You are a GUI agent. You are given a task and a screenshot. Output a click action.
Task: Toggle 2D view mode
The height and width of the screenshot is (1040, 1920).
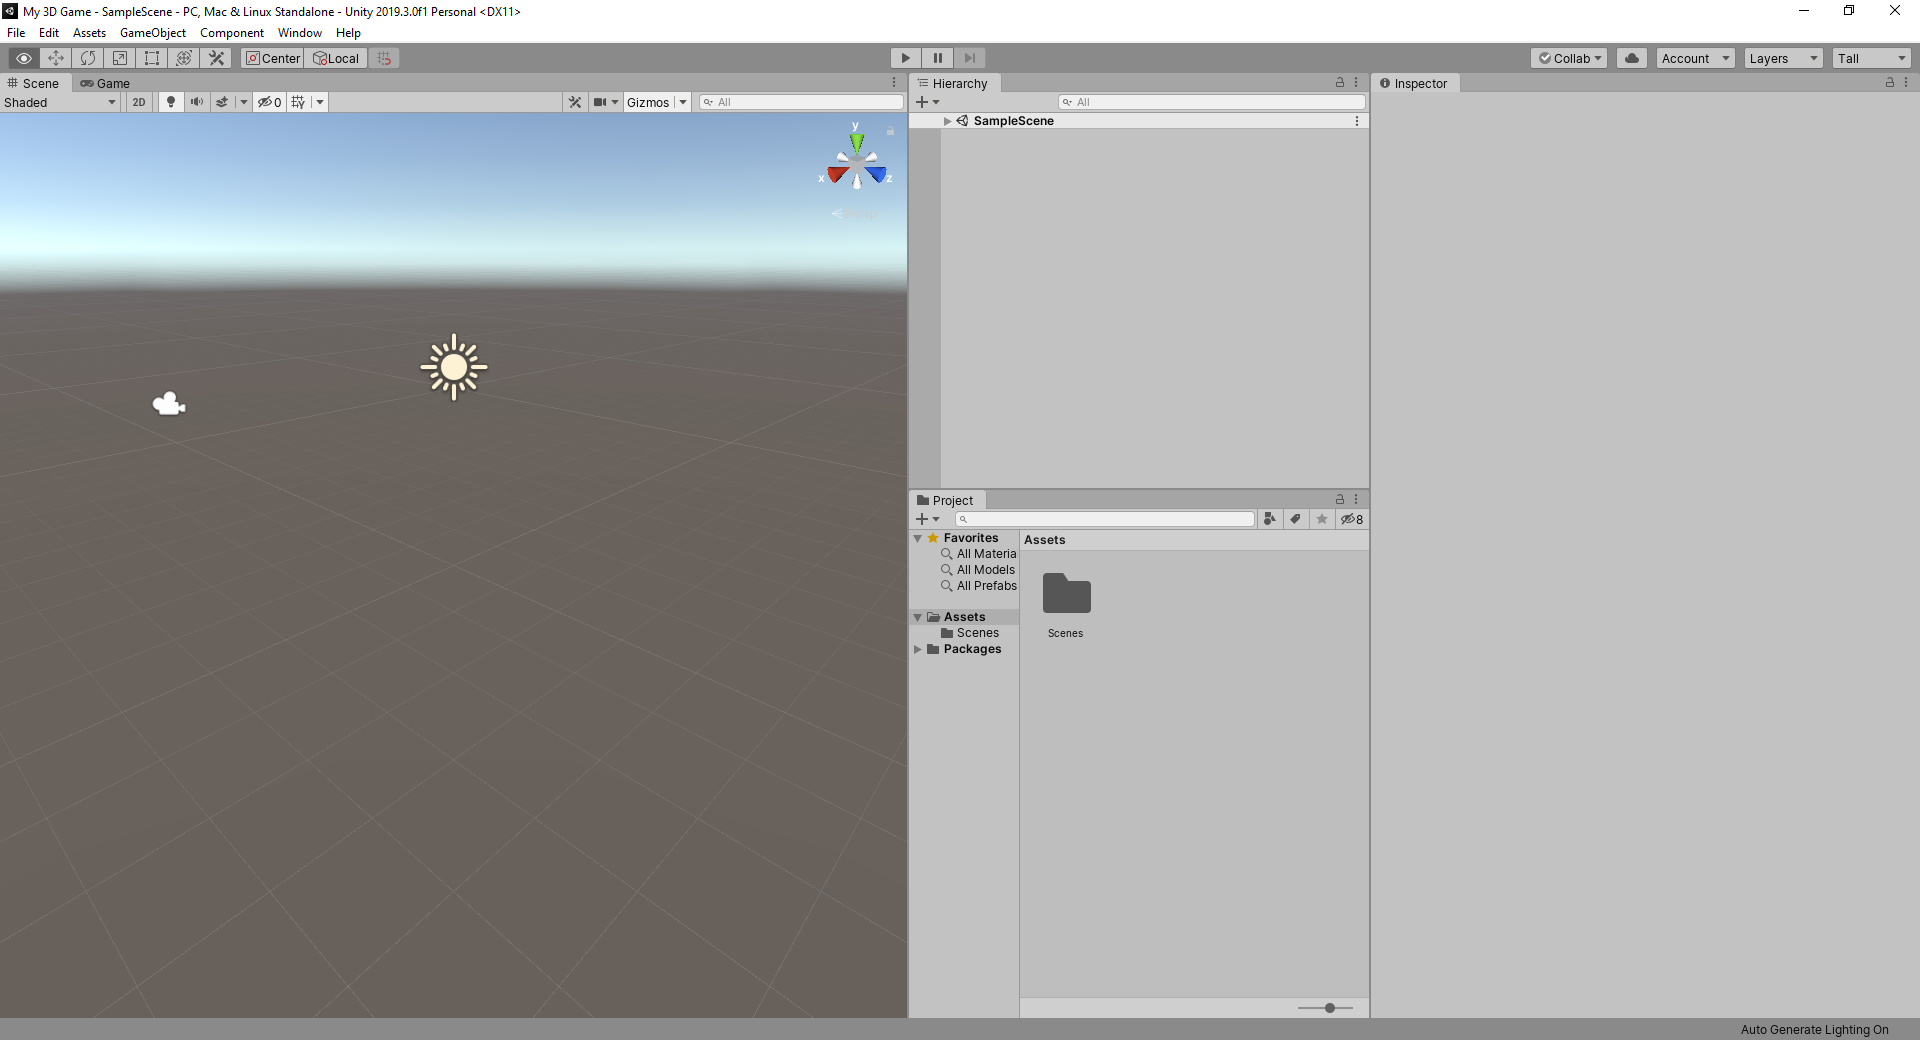pyautogui.click(x=139, y=102)
